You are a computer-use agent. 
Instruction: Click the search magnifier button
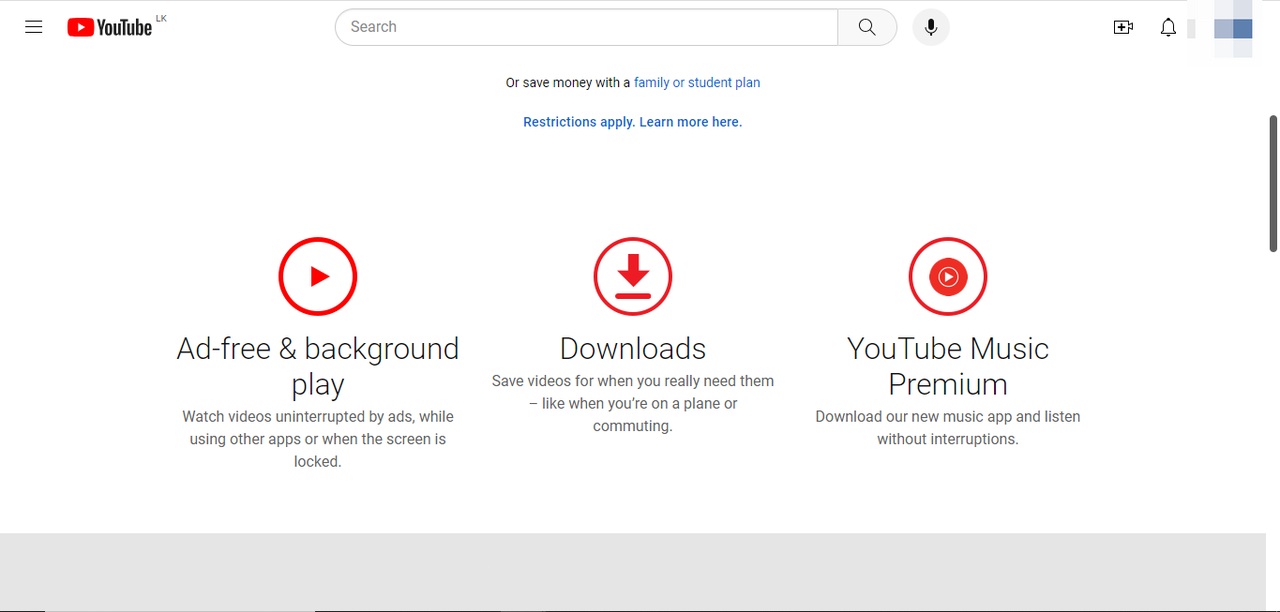[867, 27]
